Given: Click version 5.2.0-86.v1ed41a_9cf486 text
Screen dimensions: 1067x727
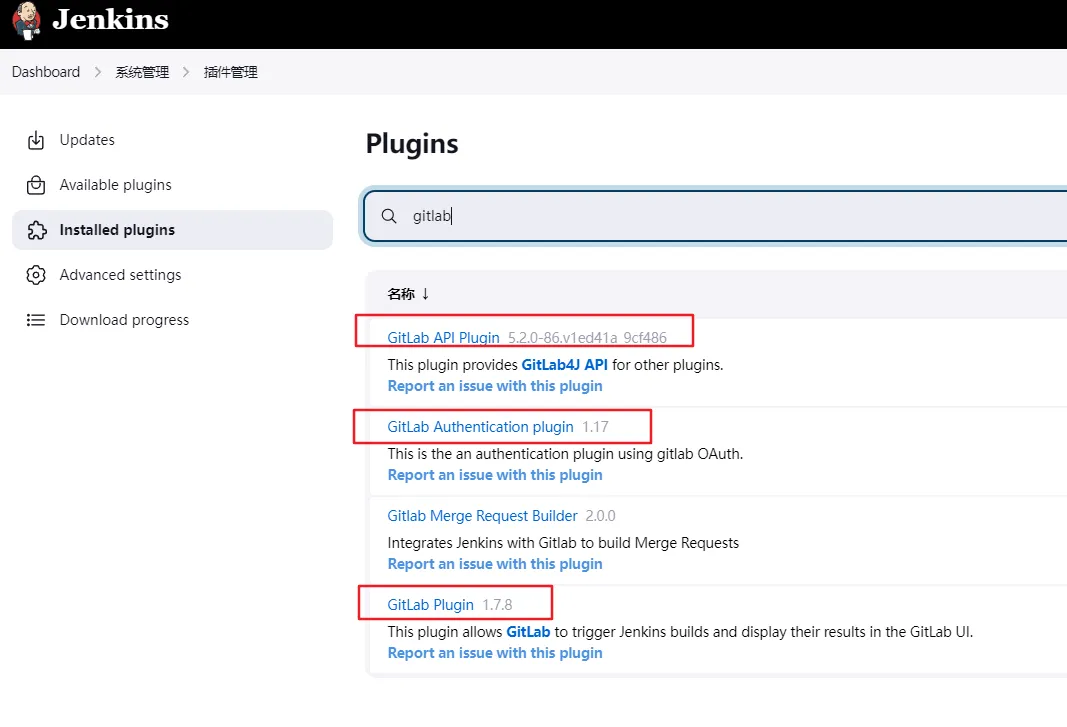Looking at the screenshot, I should (587, 338).
